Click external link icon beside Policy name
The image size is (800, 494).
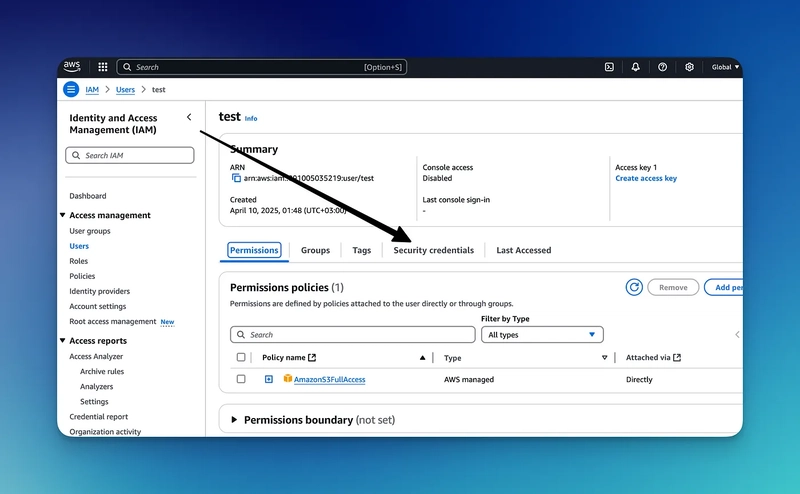(x=312, y=357)
